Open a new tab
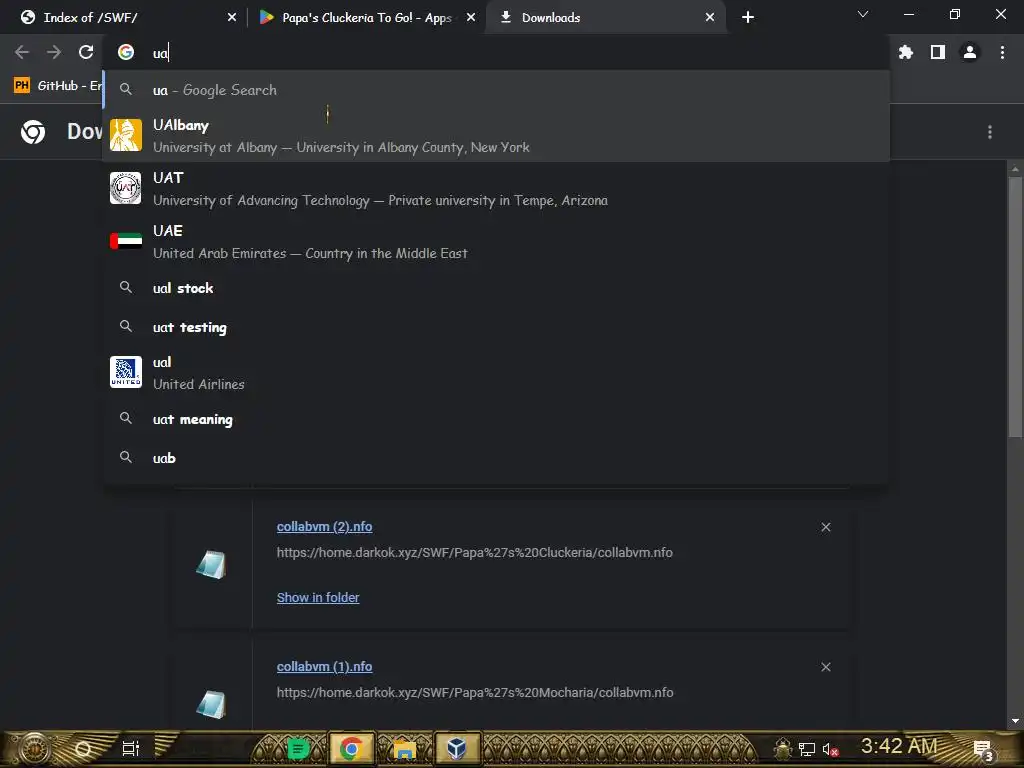The width and height of the screenshot is (1024, 768). (748, 17)
